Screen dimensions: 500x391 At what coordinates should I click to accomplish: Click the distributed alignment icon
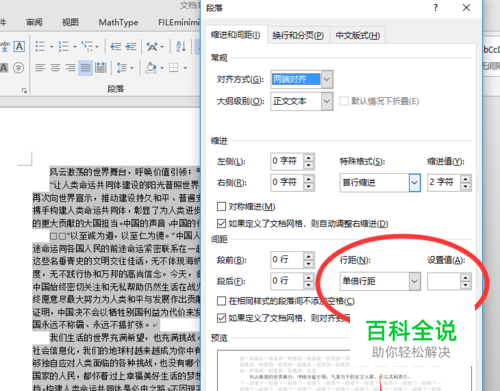(100, 68)
